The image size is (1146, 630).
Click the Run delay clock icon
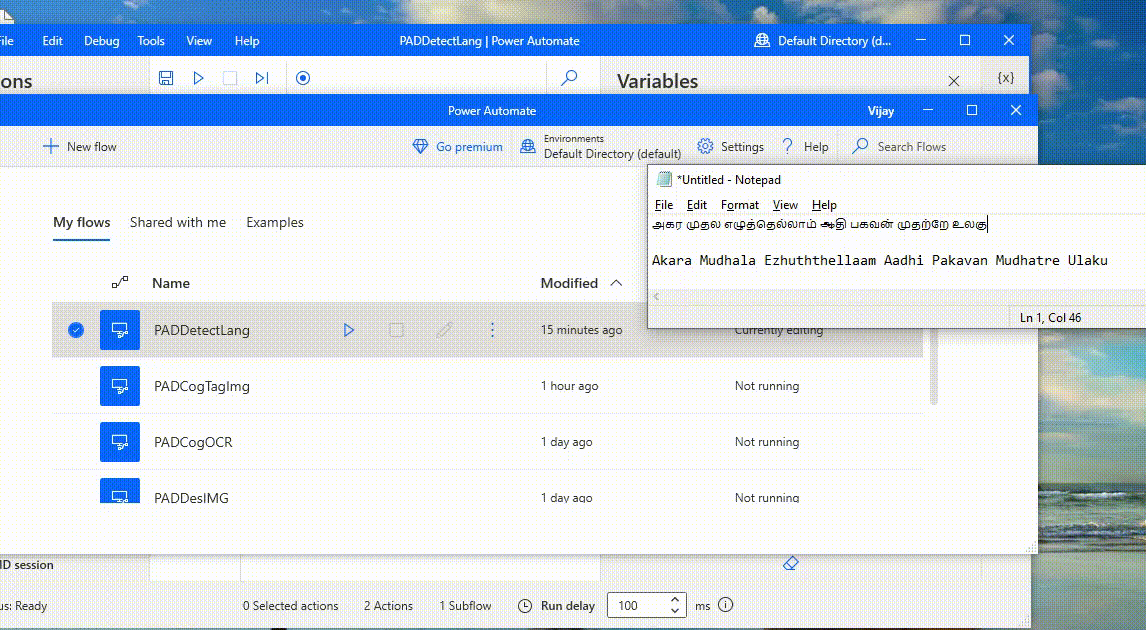pos(525,606)
